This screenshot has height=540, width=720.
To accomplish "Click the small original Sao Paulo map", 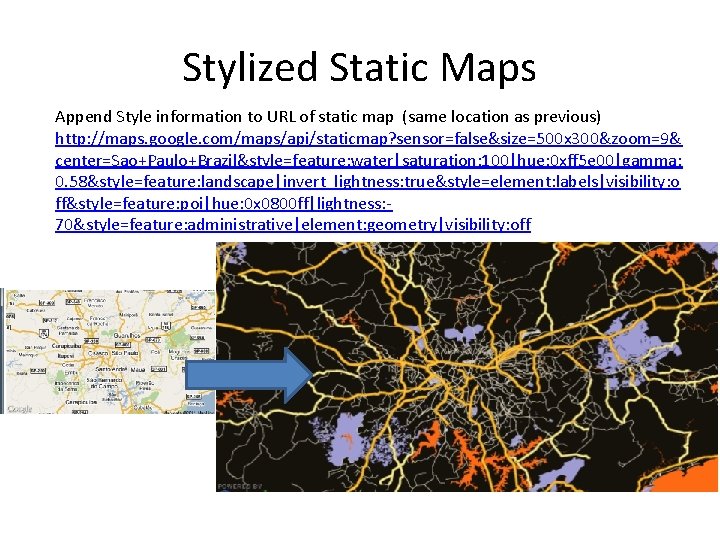I will tap(108, 351).
